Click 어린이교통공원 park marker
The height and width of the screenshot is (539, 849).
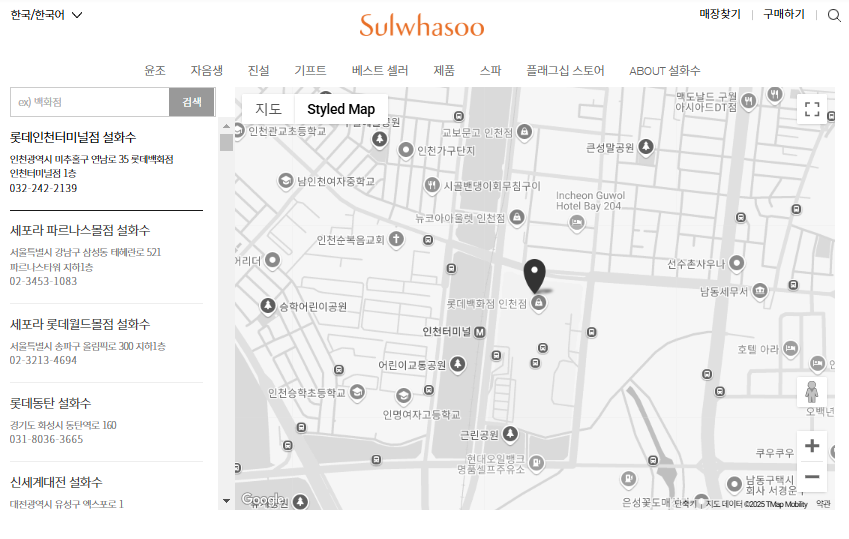tap(458, 364)
